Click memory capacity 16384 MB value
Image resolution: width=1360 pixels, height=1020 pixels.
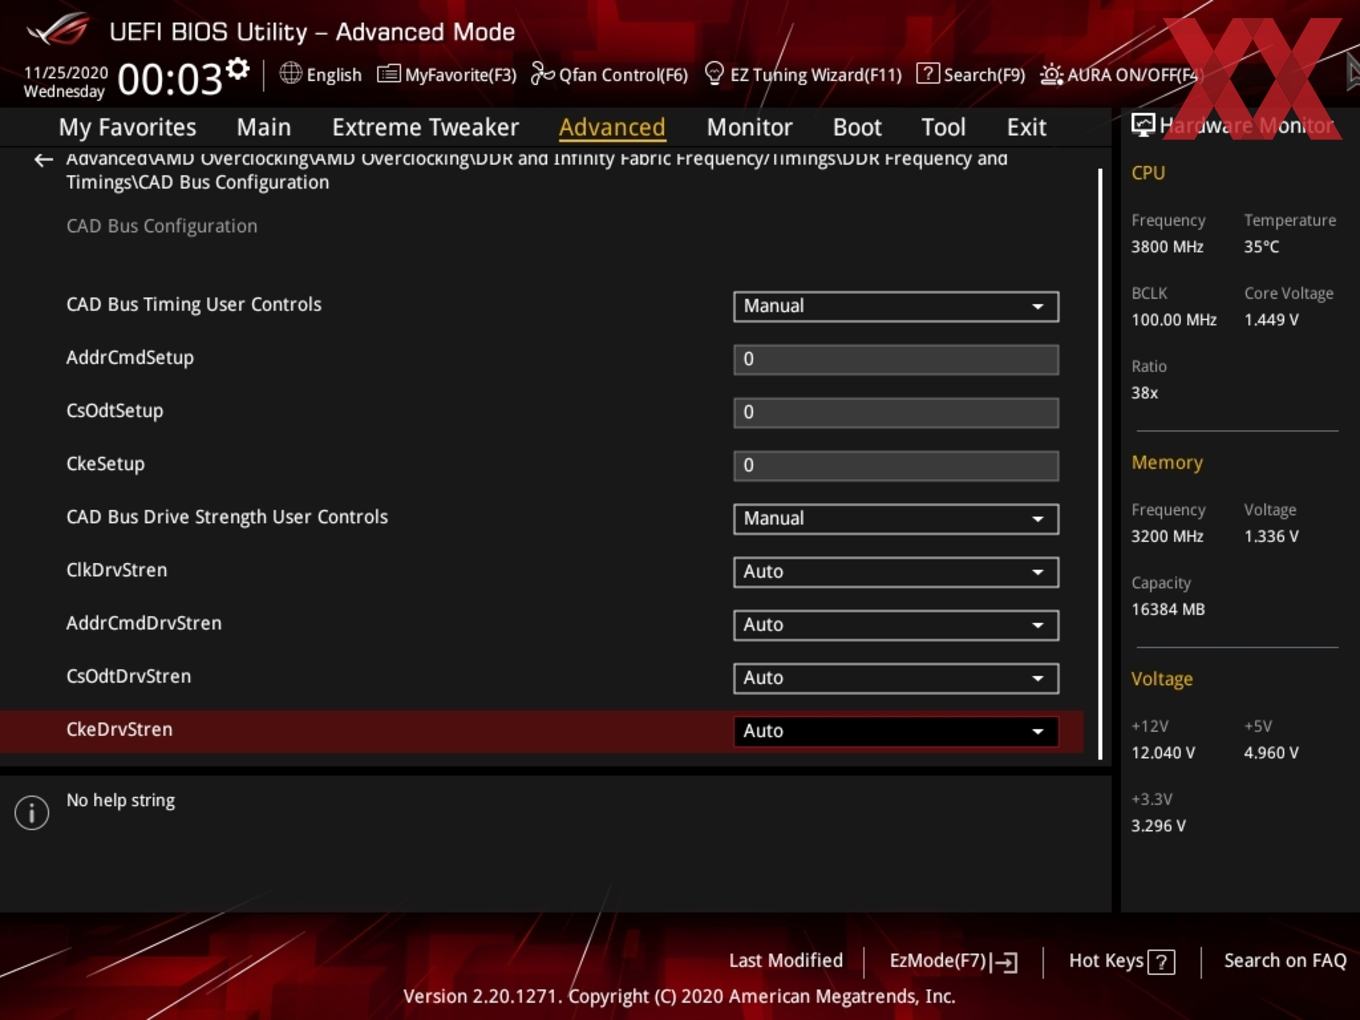click(x=1168, y=609)
